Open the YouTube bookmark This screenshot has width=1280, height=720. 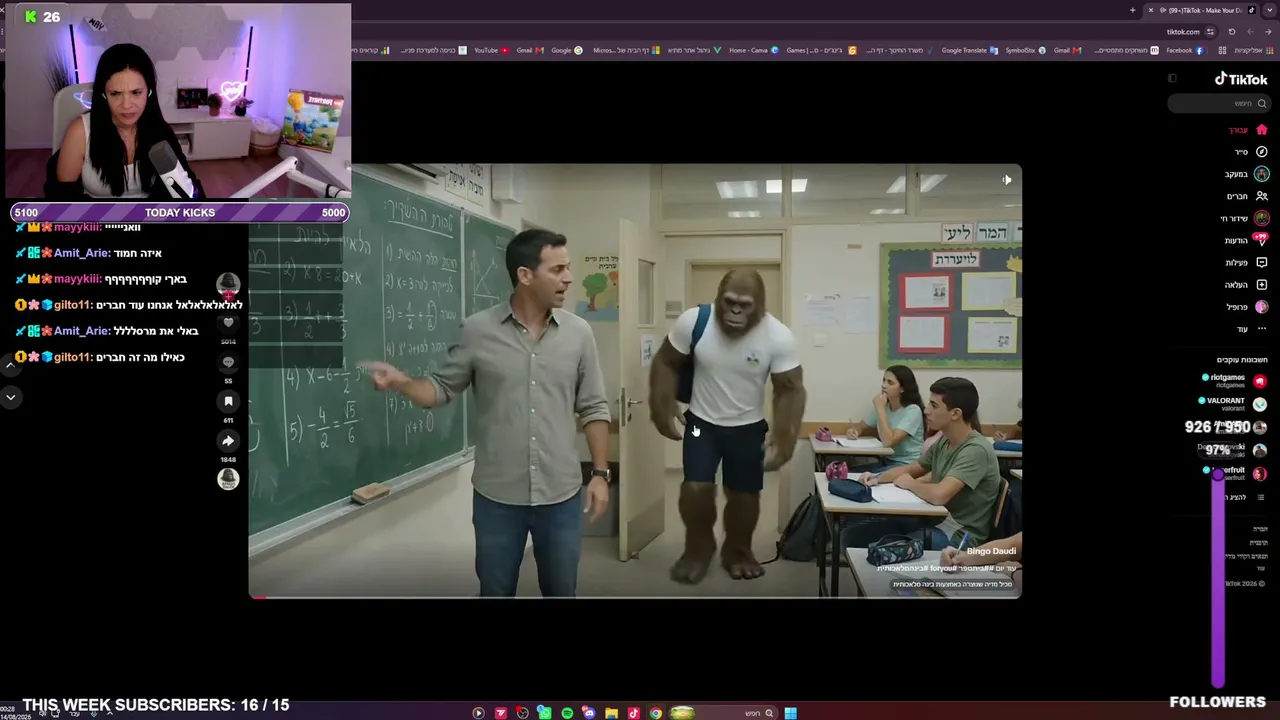[x=490, y=50]
